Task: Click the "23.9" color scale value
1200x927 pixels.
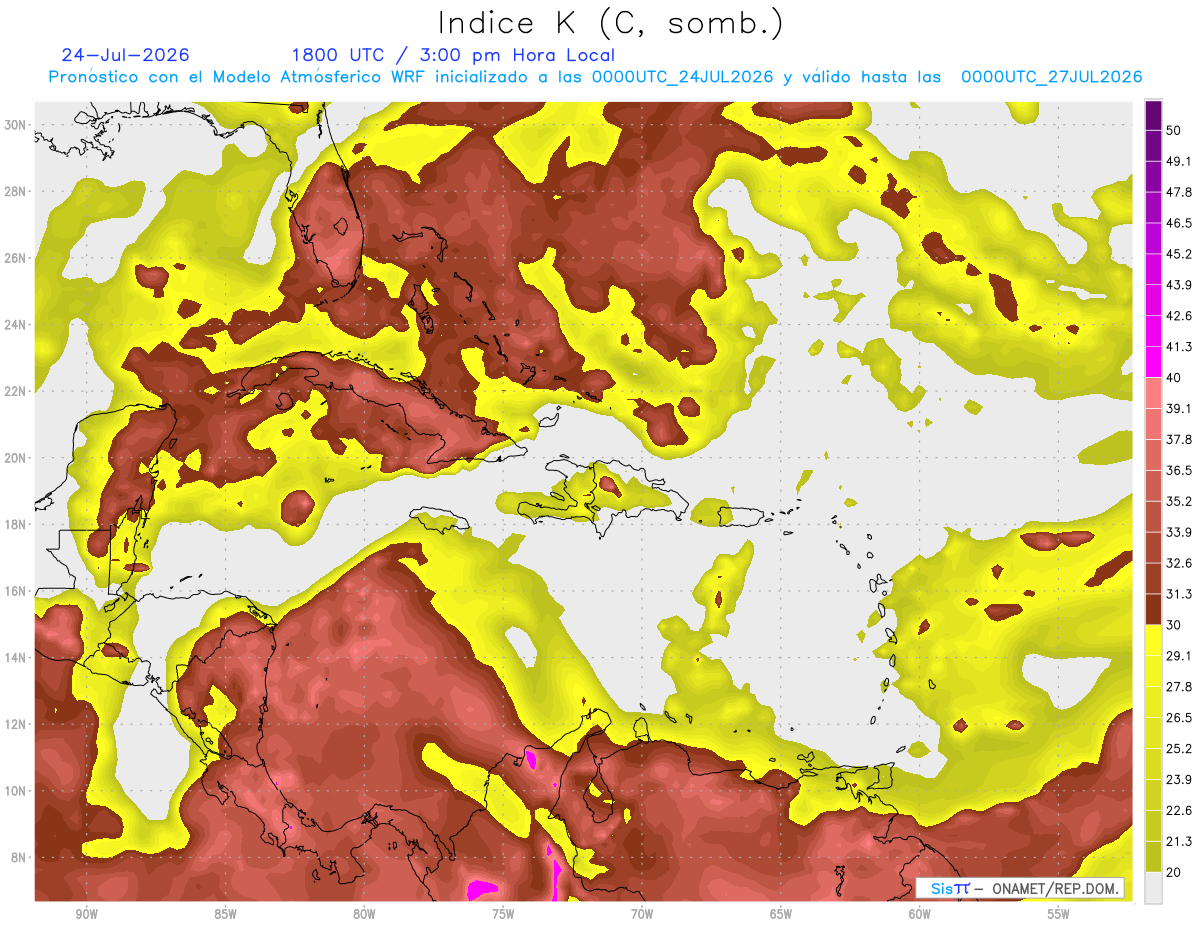Action: 1180,780
